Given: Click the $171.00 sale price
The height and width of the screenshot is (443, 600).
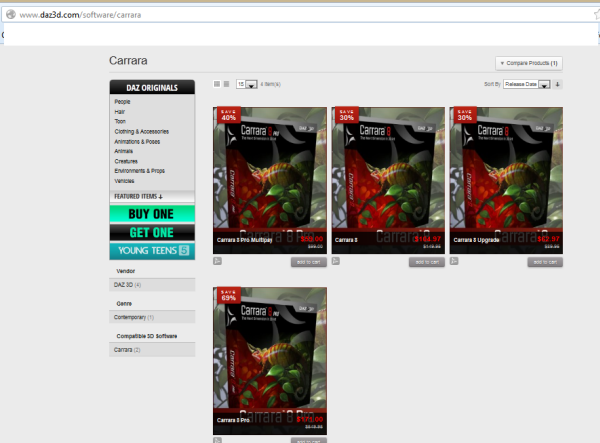Looking at the screenshot, I should tap(310, 419).
